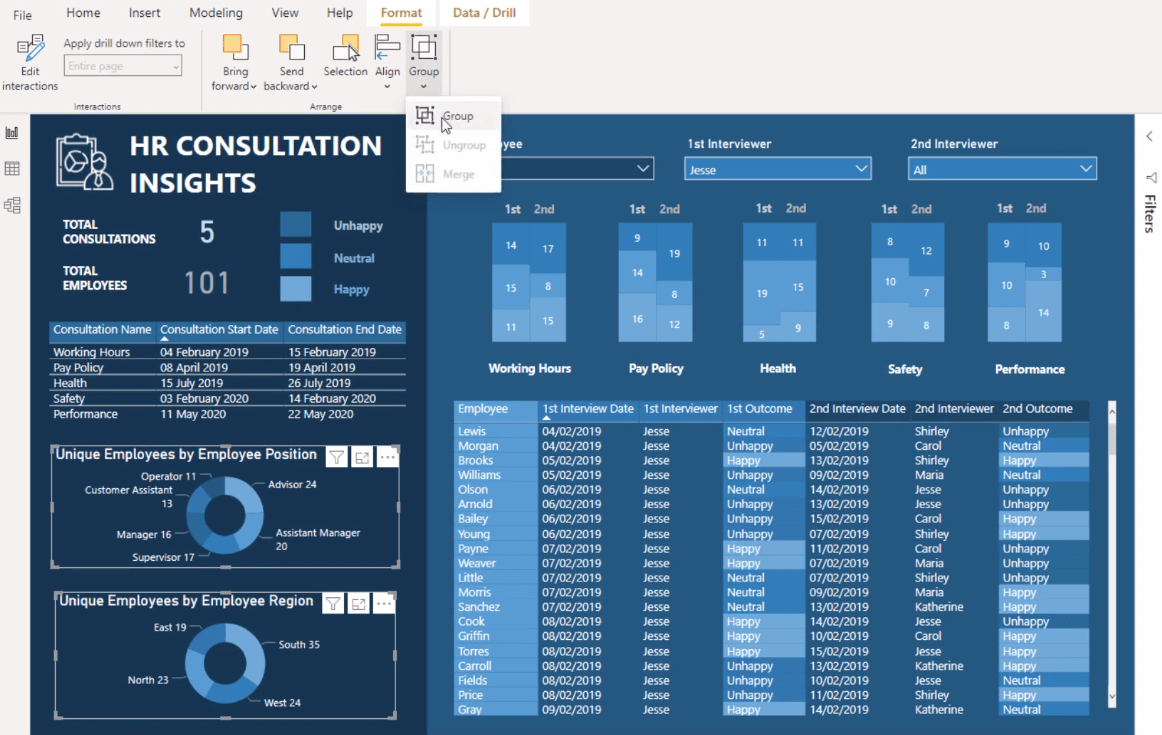
Task: Choose Ungroup from the dropdown menu
Action: pos(454,144)
